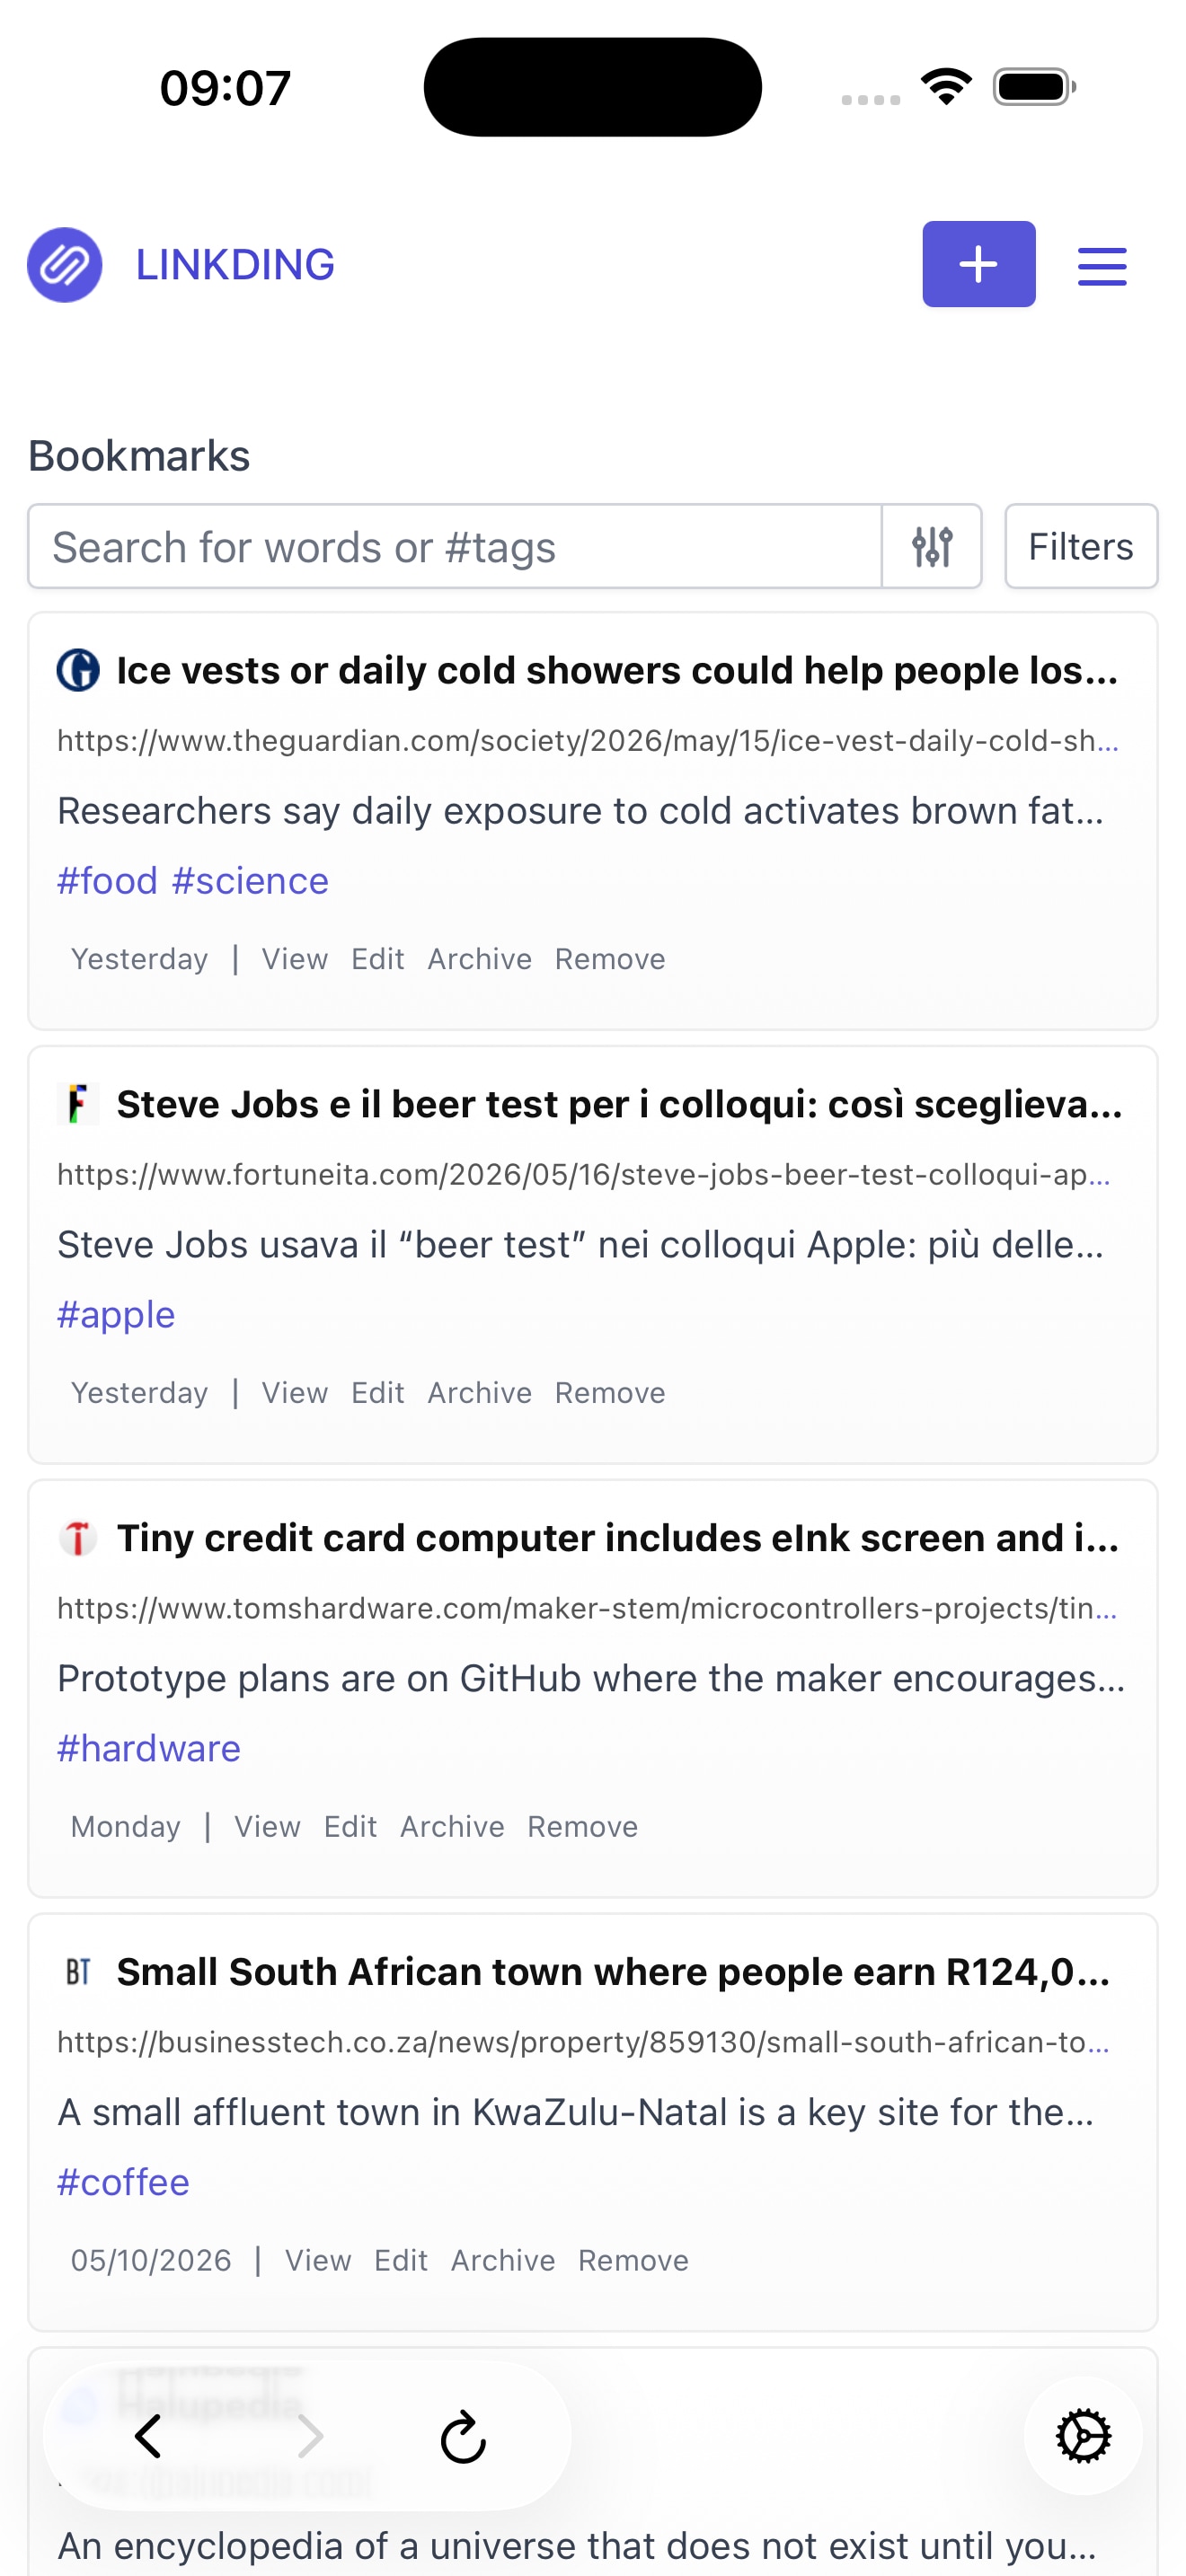Open search preferences sliders icon
This screenshot has width=1186, height=2576.
pyautogui.click(x=932, y=547)
